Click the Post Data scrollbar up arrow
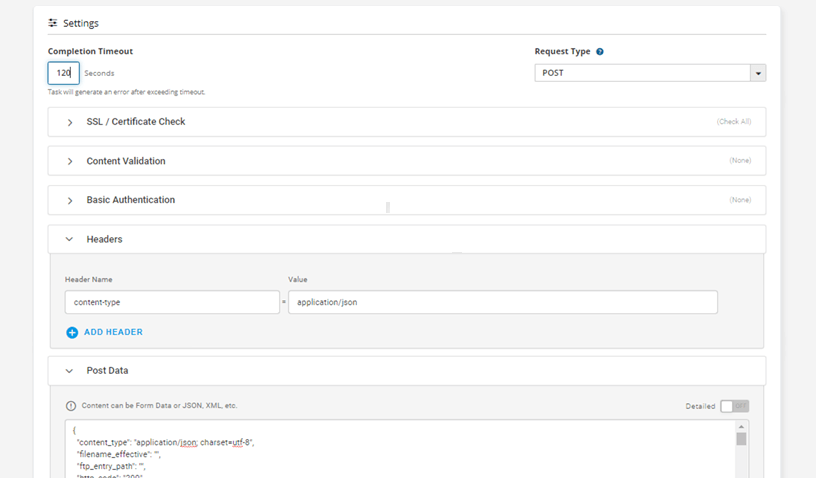The image size is (816, 478). (x=741, y=428)
